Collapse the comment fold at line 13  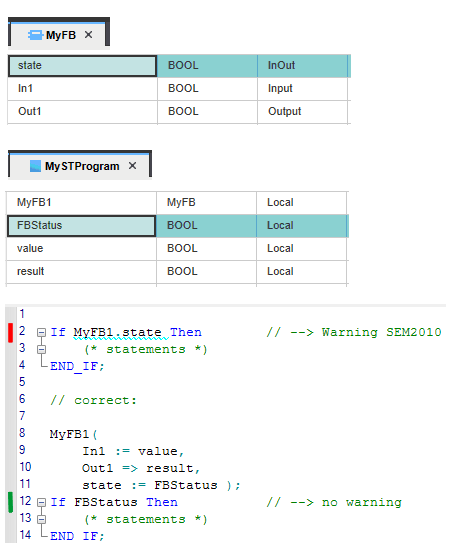pyautogui.click(x=41, y=519)
